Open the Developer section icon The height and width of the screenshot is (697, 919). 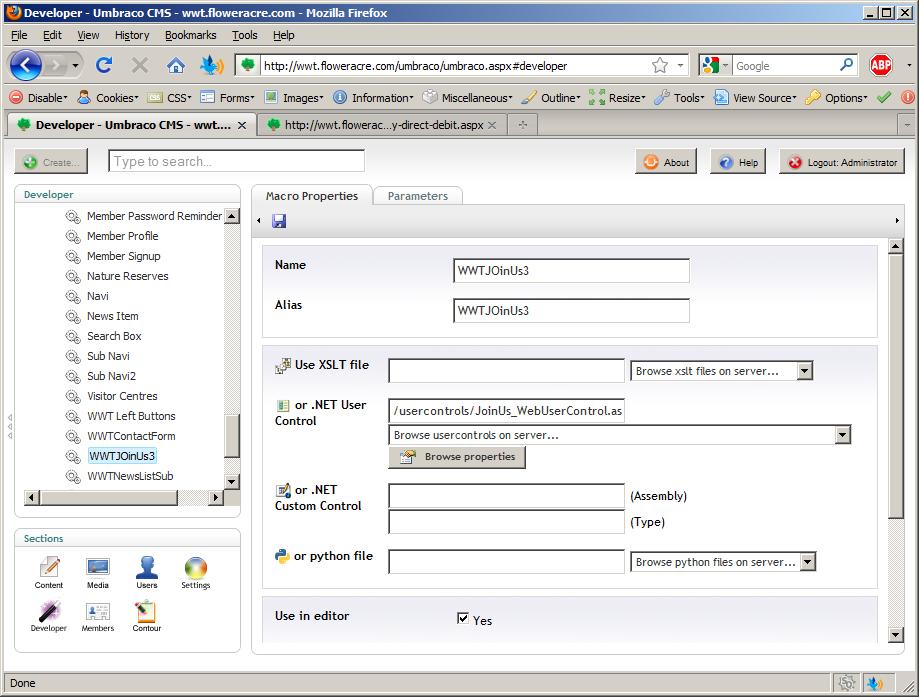(49, 616)
